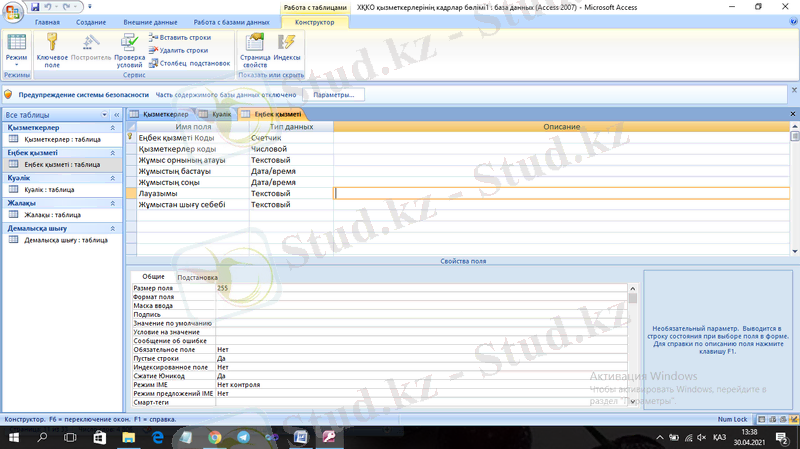Open Windows search from the taskbar
800x449 pixels.
pos(43,438)
